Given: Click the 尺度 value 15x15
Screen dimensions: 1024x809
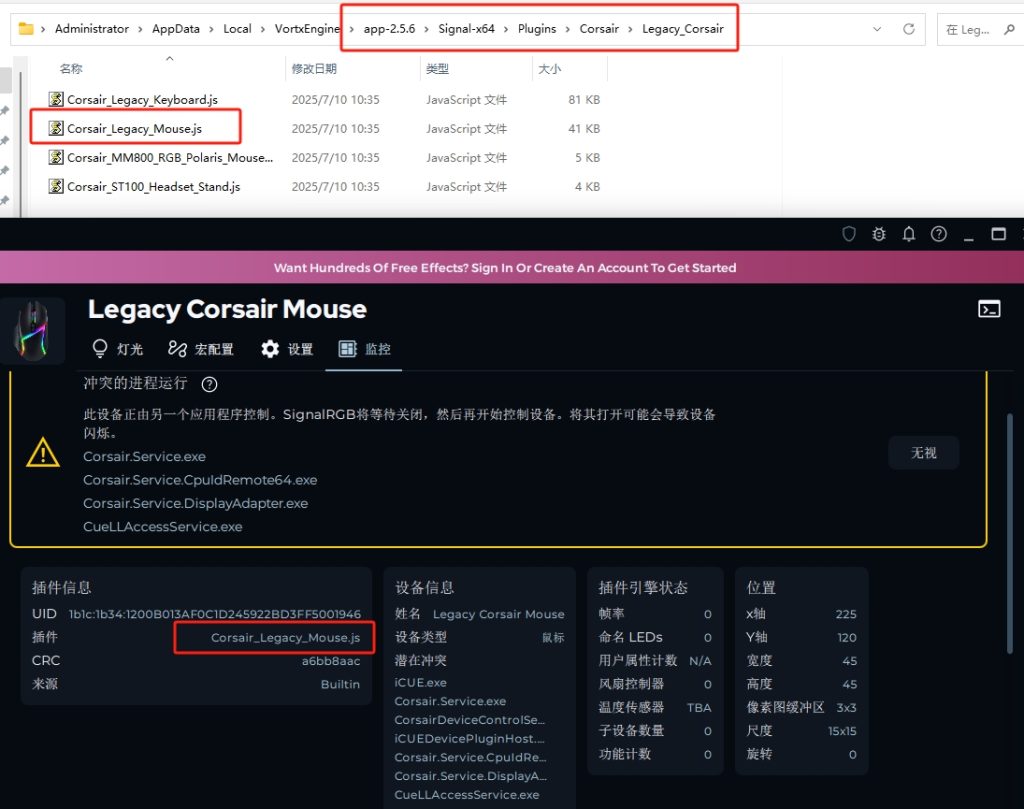Looking at the screenshot, I should pos(842,731).
